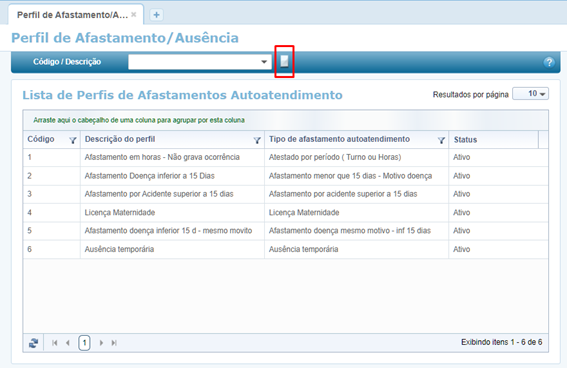Viewport: 567px width, 368px height.
Task: Click code cell 1
Action: [x=29, y=157]
